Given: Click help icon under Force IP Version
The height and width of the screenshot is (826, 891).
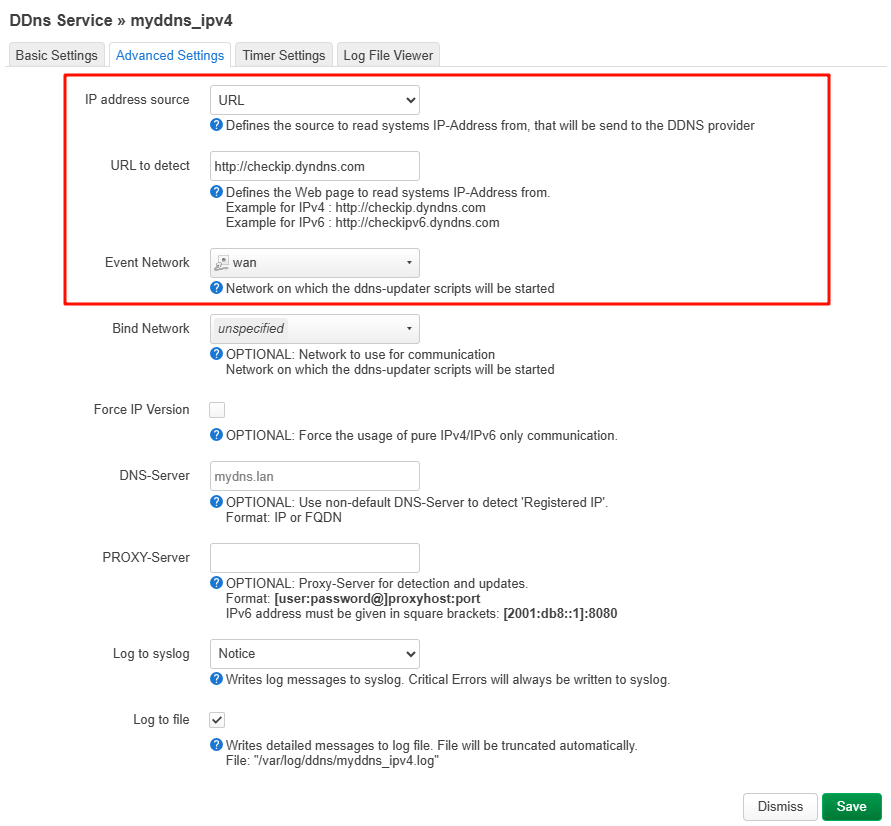Looking at the screenshot, I should (x=216, y=435).
